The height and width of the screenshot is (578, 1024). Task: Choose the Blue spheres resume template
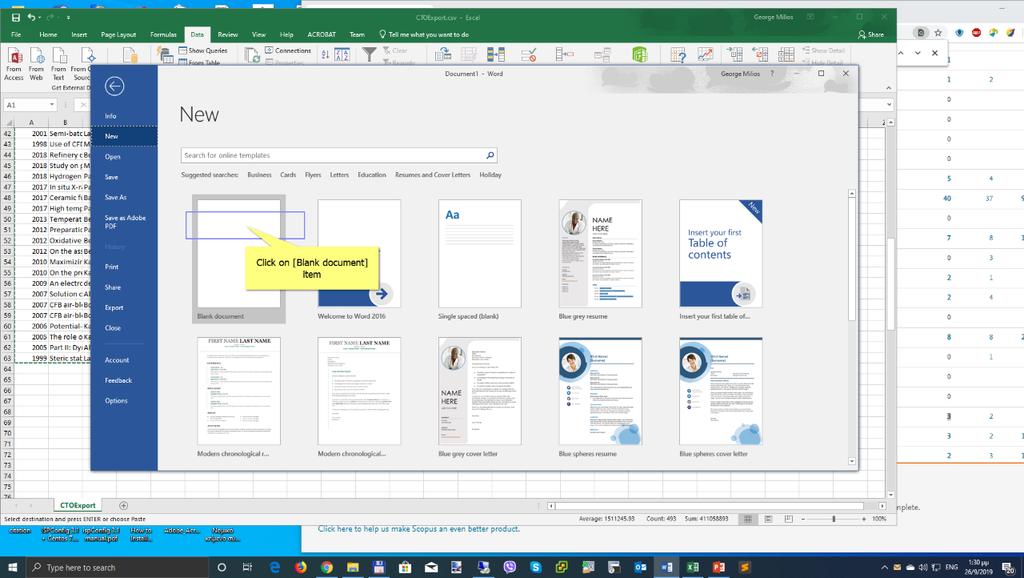[600, 396]
